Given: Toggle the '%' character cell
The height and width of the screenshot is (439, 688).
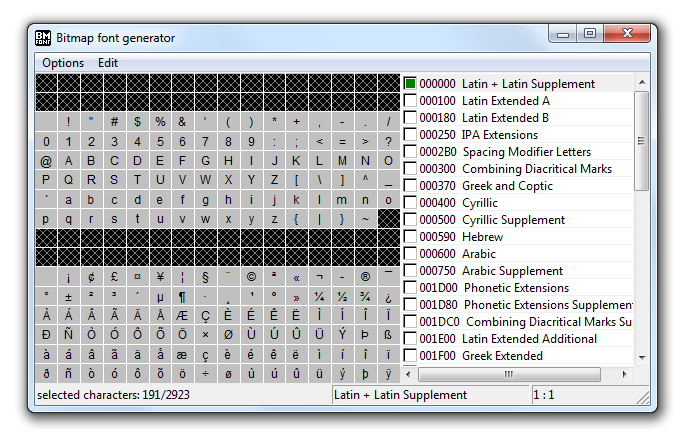Looking at the screenshot, I should pos(160,122).
